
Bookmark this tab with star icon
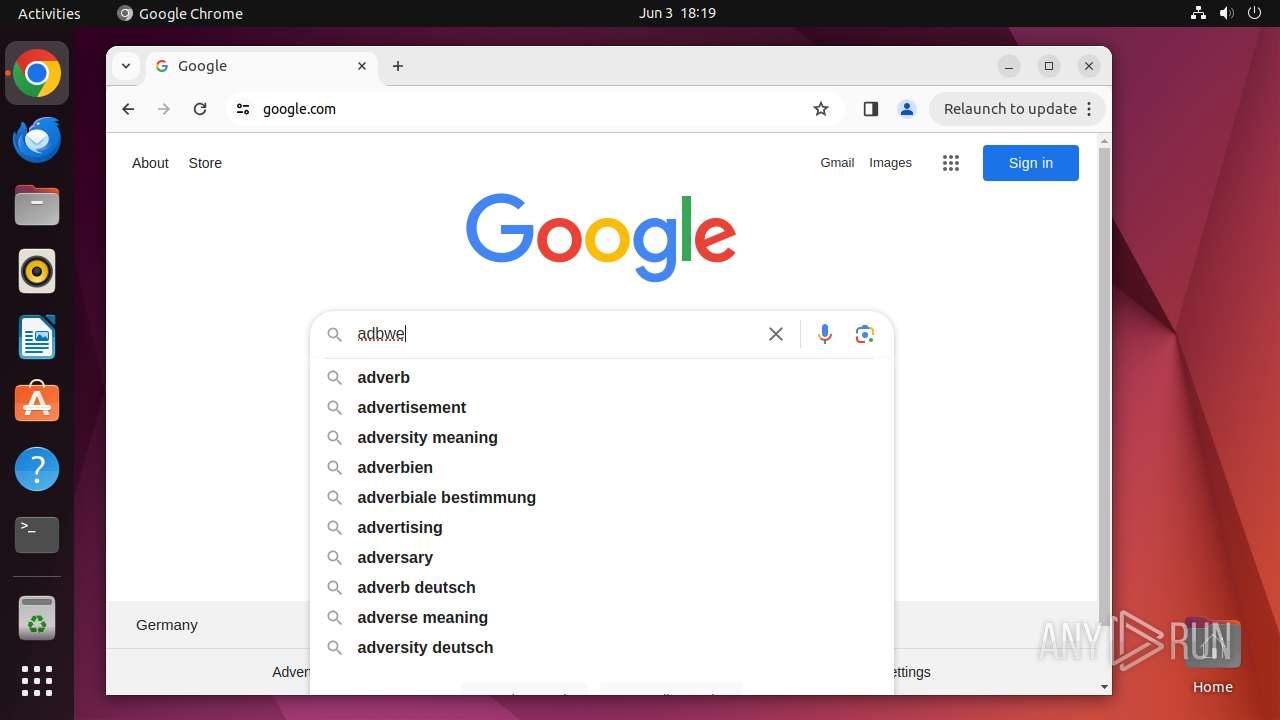click(x=821, y=109)
